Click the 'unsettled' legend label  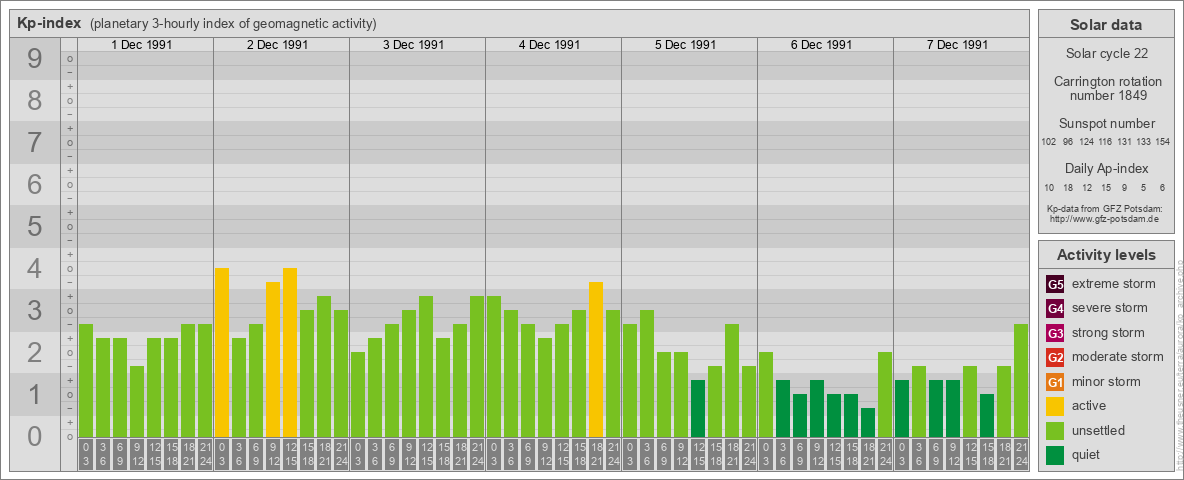[1099, 430]
